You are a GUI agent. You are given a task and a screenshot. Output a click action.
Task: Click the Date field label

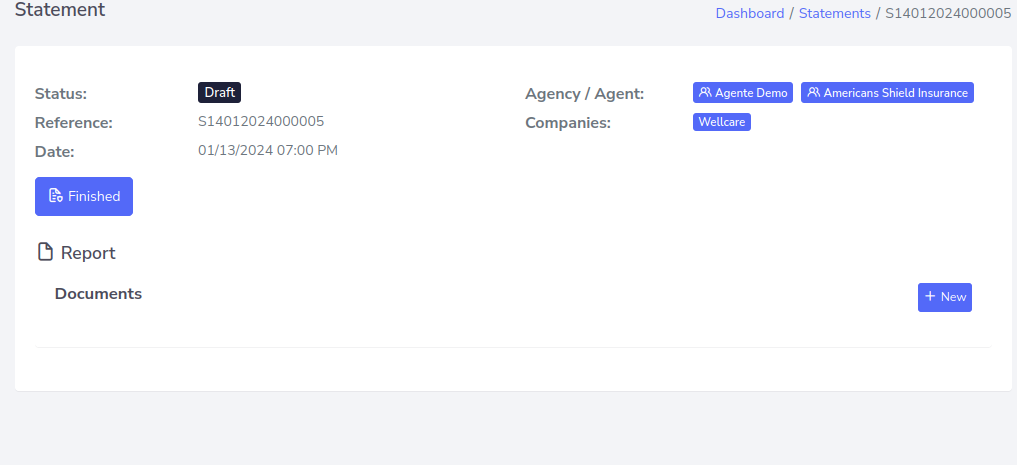[55, 152]
